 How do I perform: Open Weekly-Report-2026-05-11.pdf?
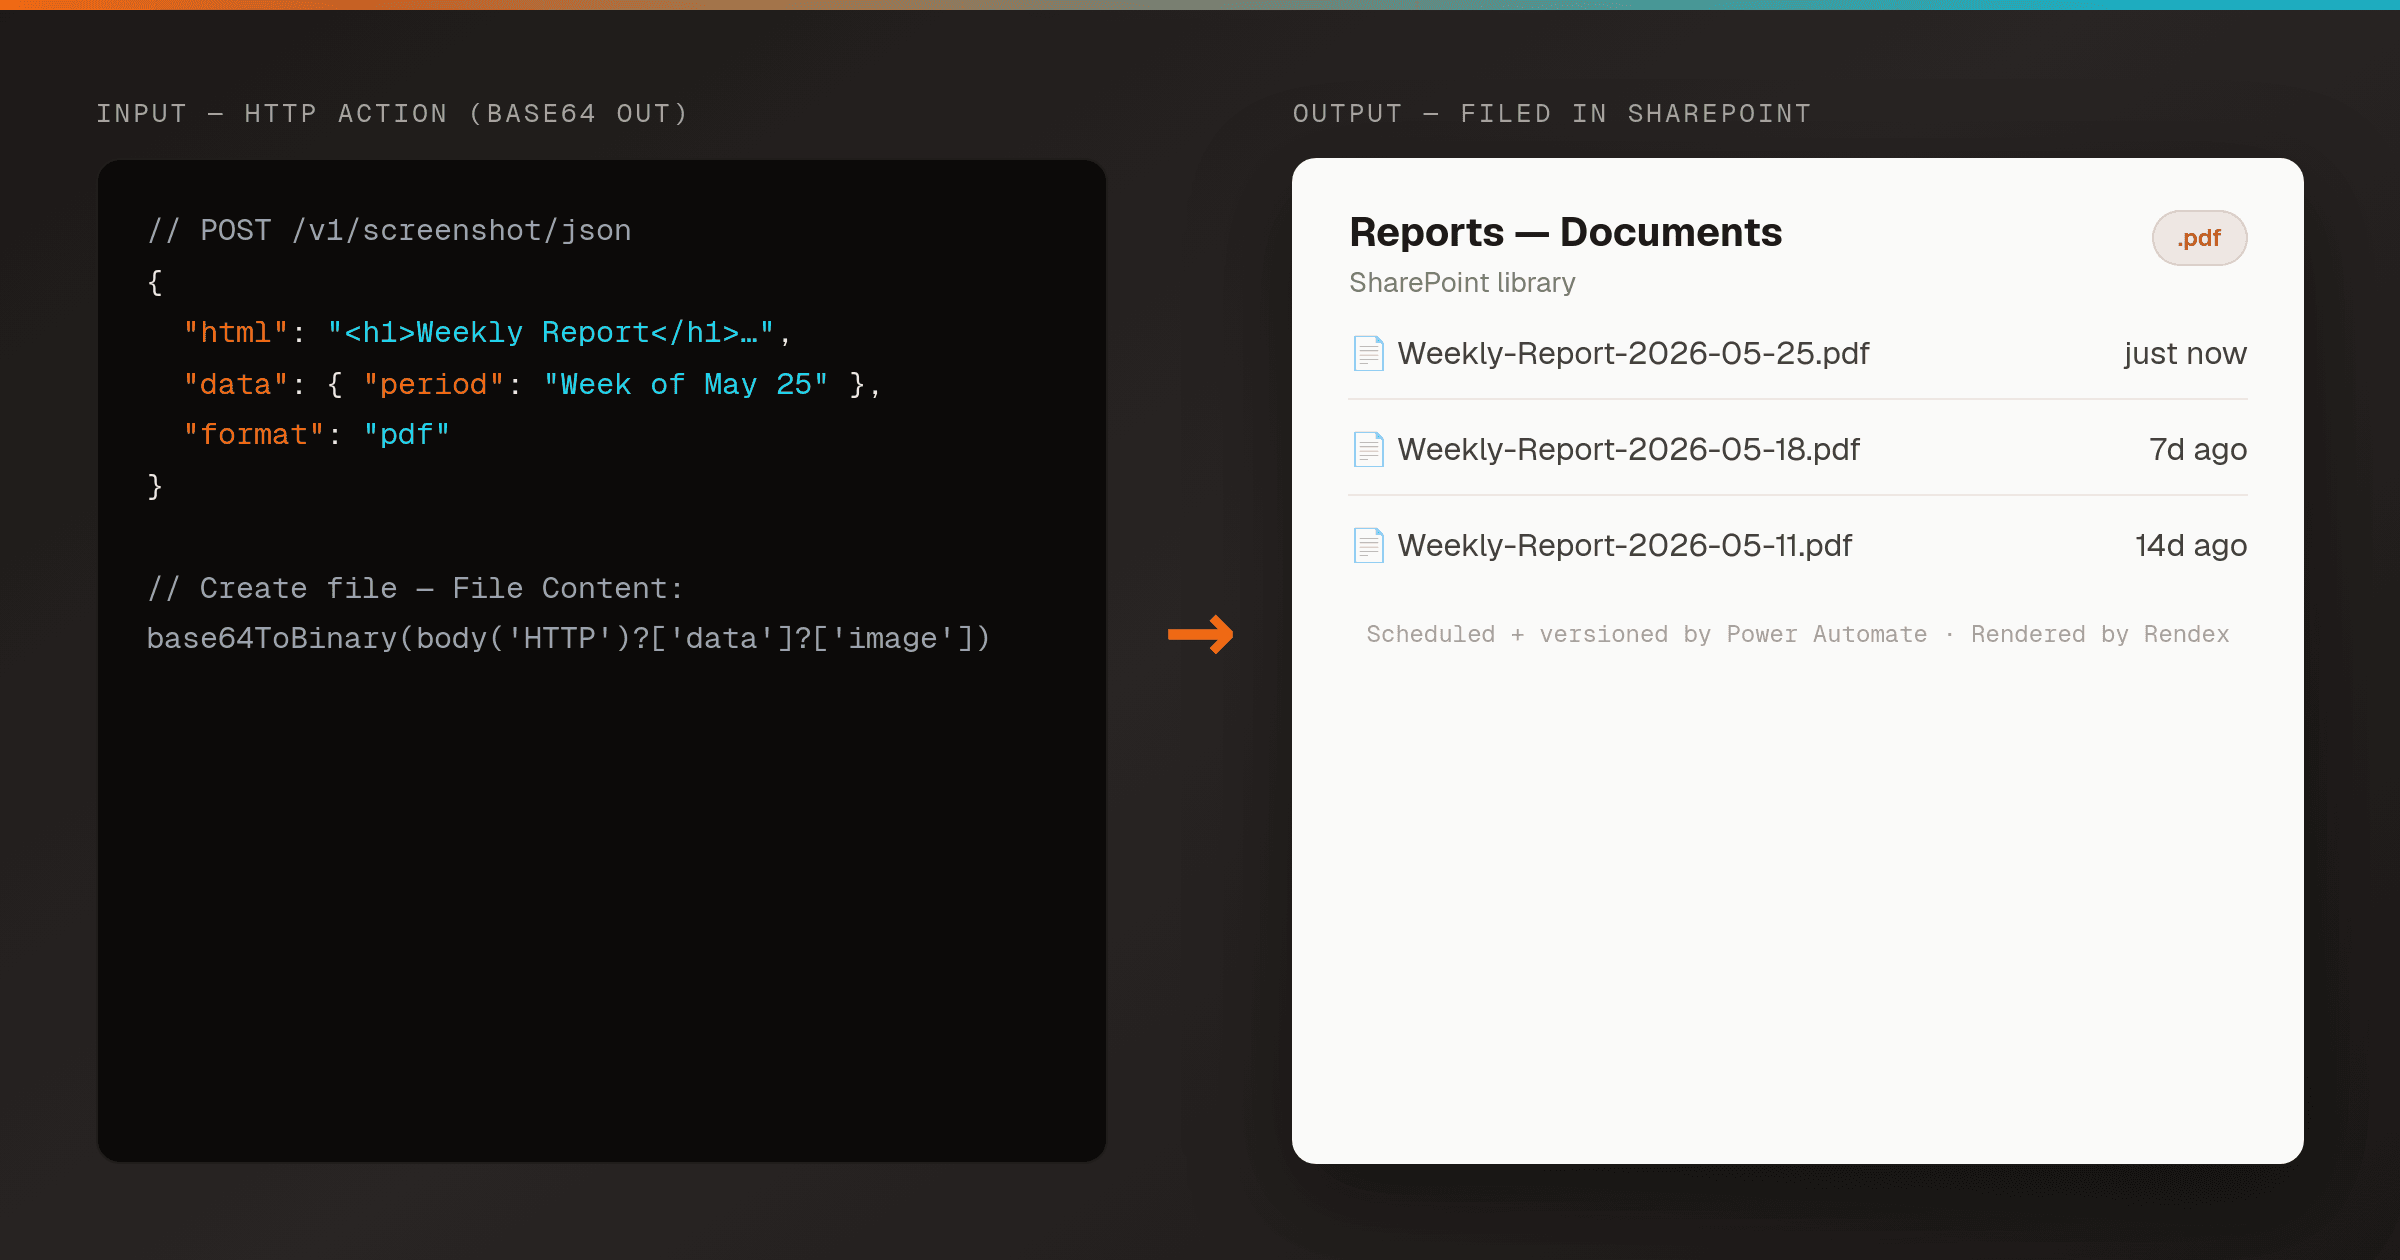coord(1624,545)
